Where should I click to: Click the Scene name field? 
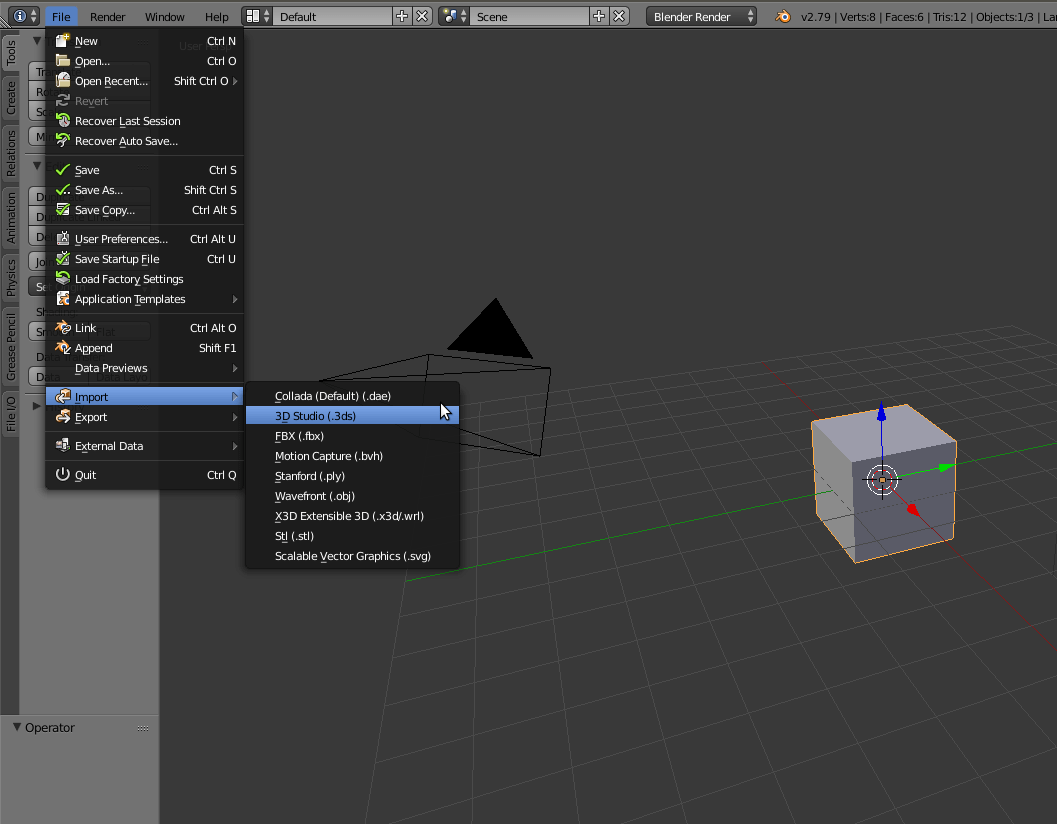pyautogui.click(x=529, y=16)
